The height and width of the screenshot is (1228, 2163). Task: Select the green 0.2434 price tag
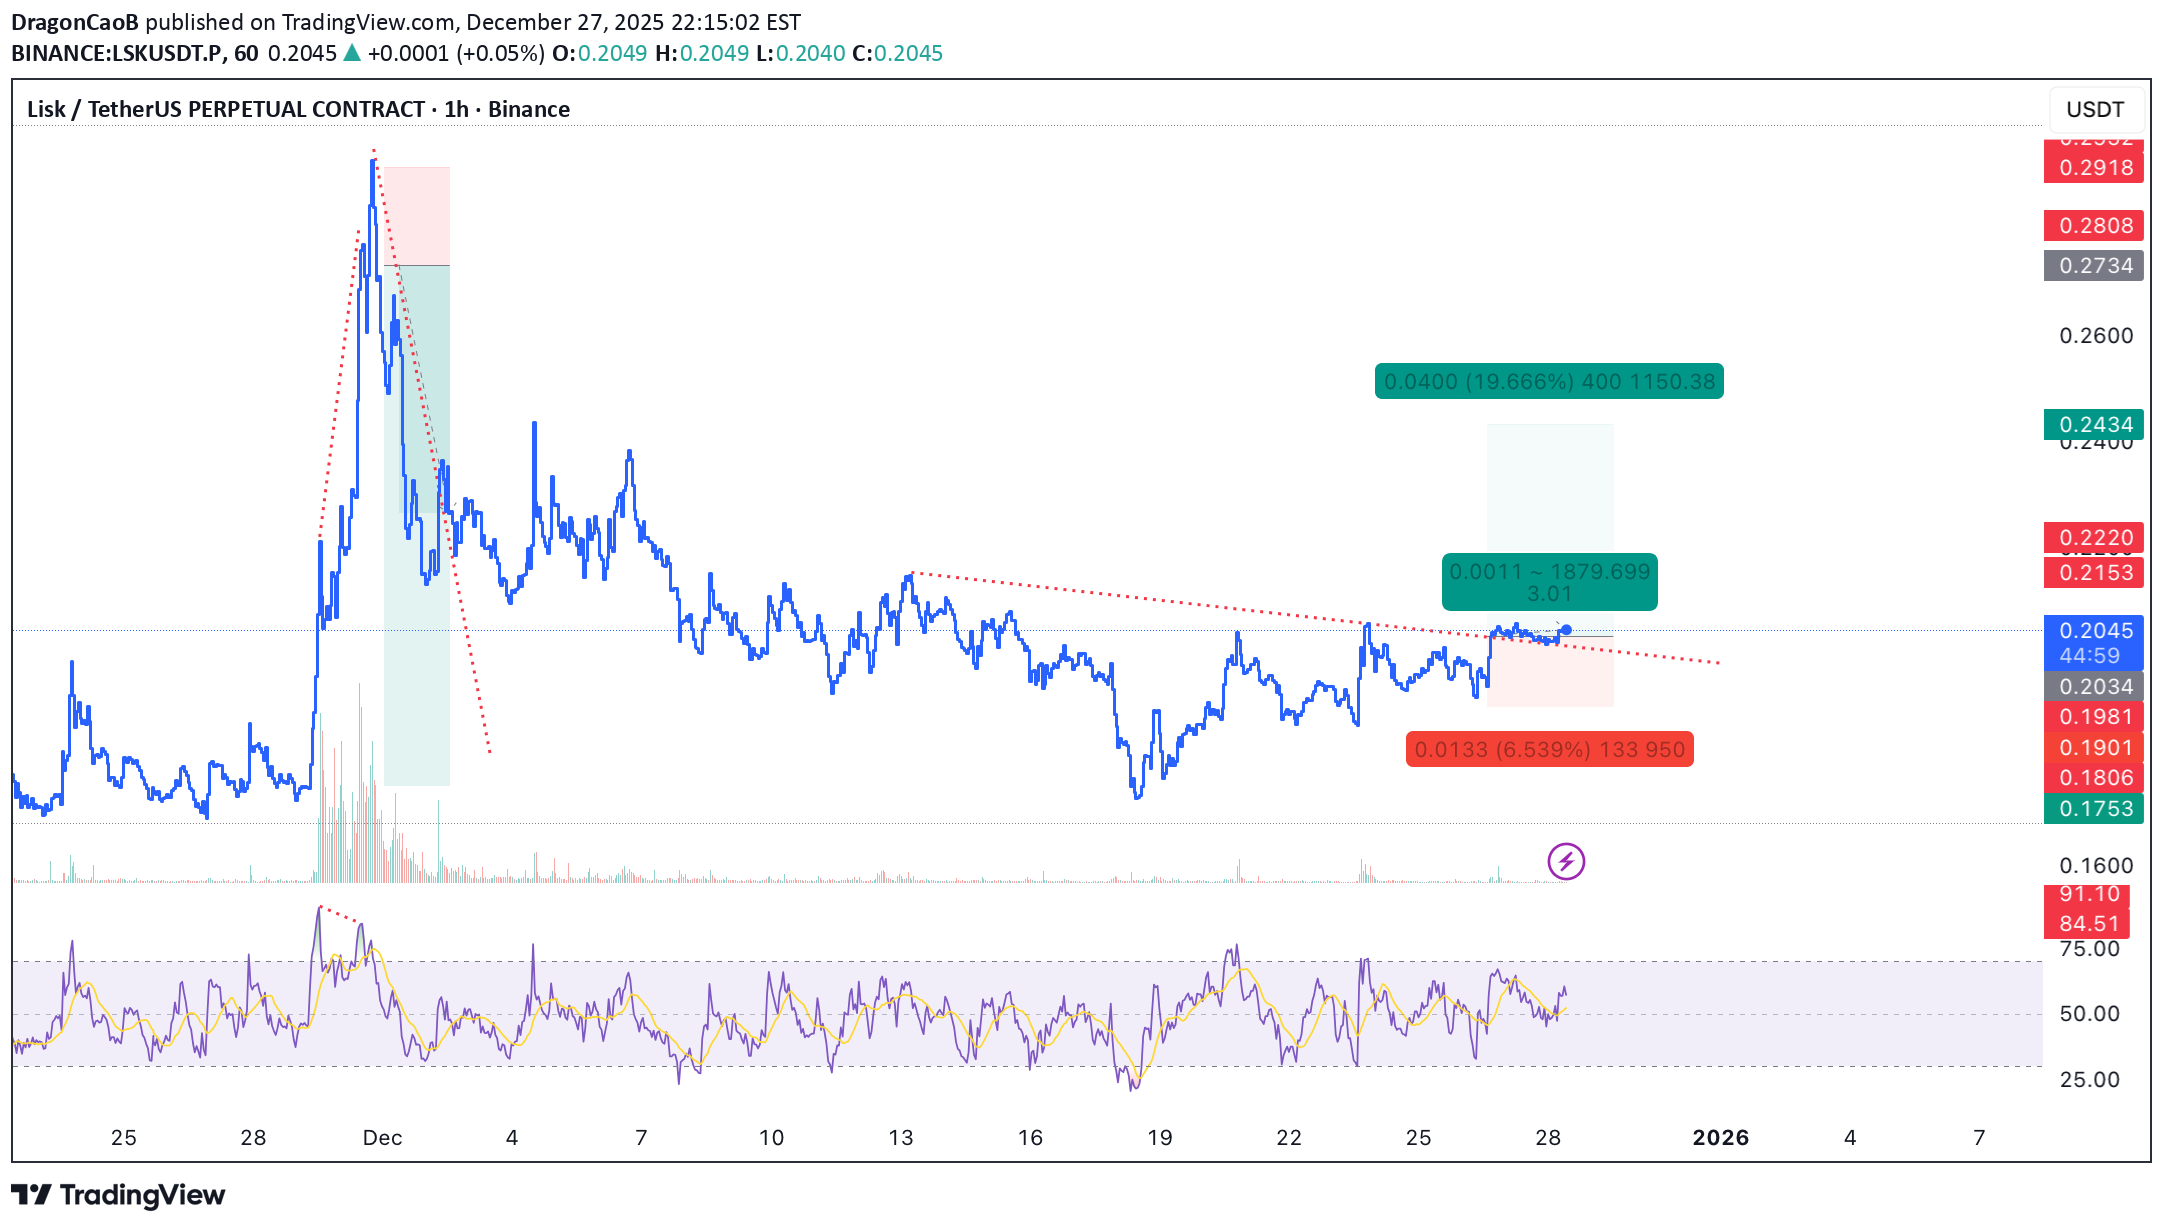point(2093,425)
